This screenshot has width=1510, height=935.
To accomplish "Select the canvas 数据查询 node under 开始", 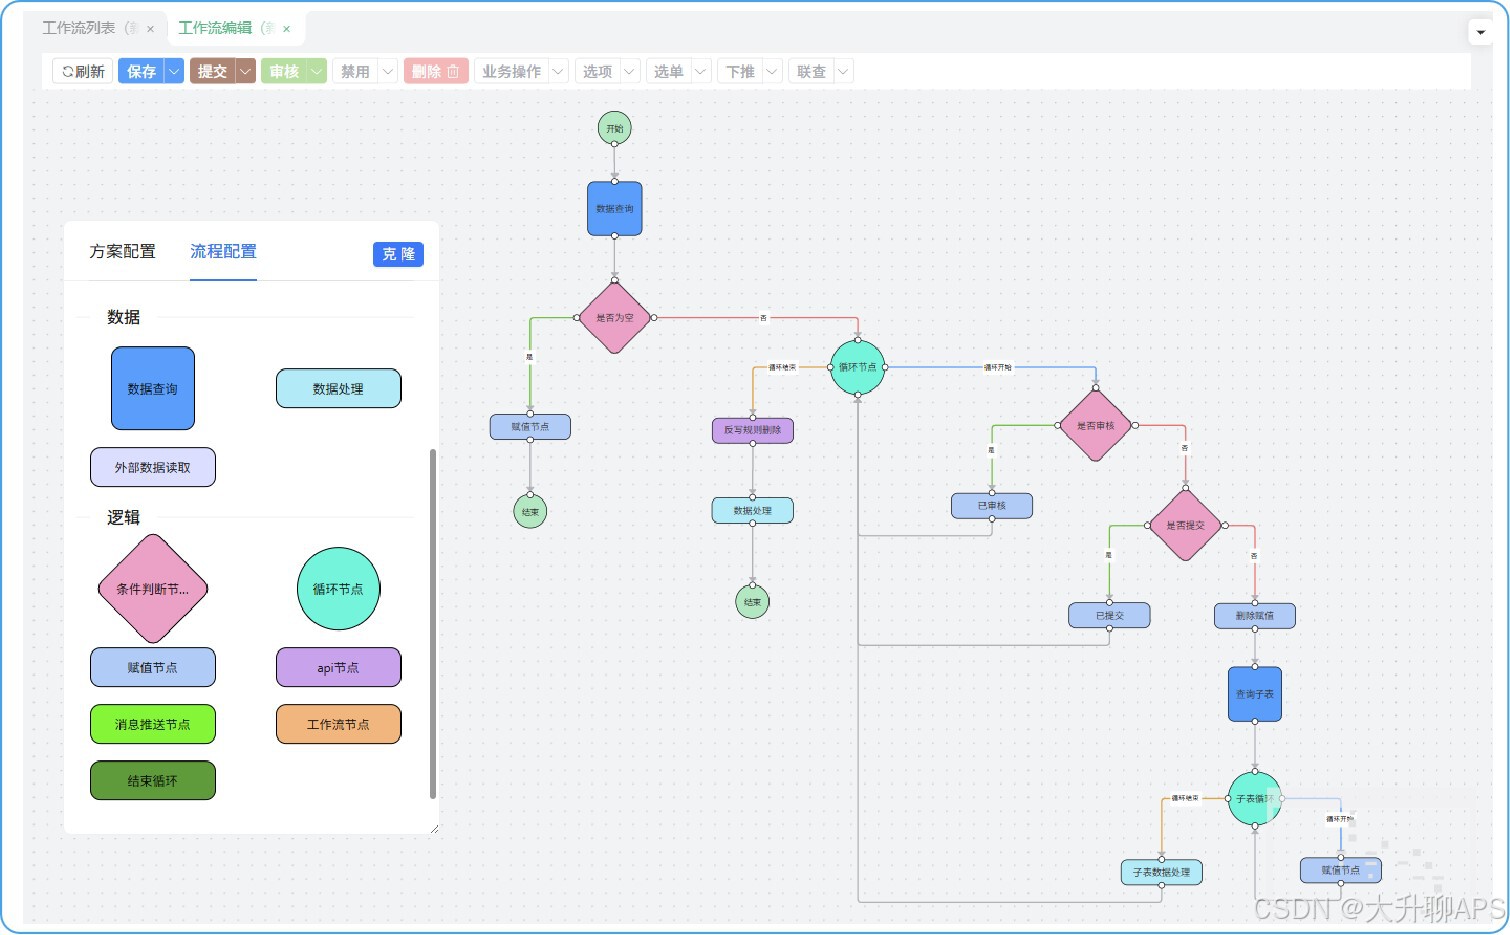I will [615, 208].
